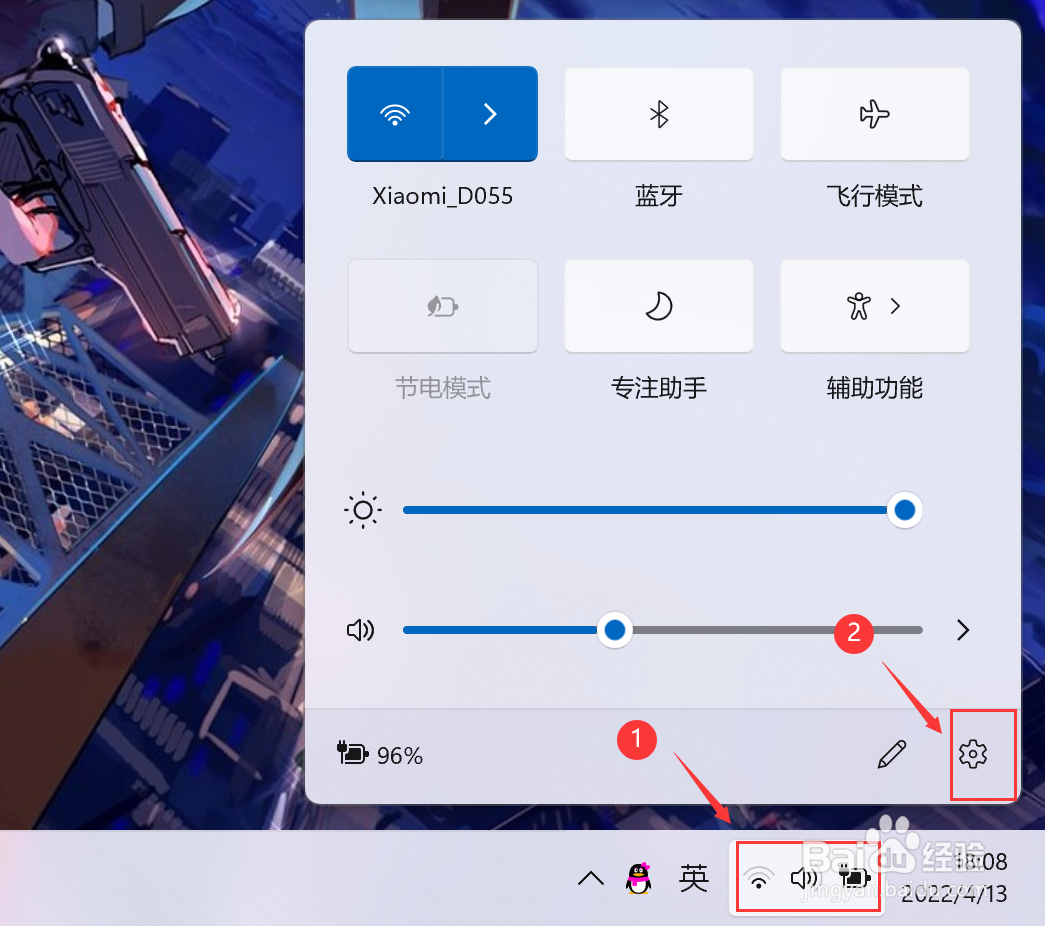Click the 飞行模式 label
1045x926 pixels.
tap(874, 196)
